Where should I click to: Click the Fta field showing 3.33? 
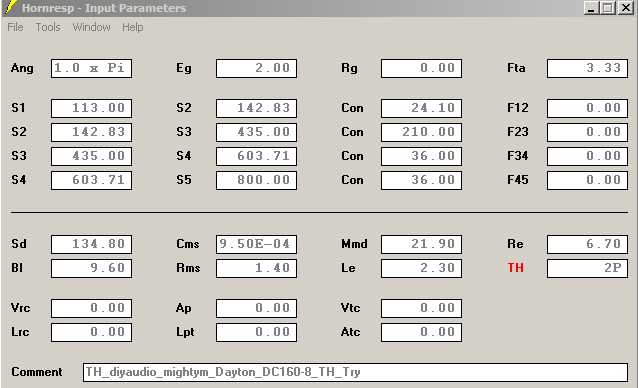(x=588, y=68)
